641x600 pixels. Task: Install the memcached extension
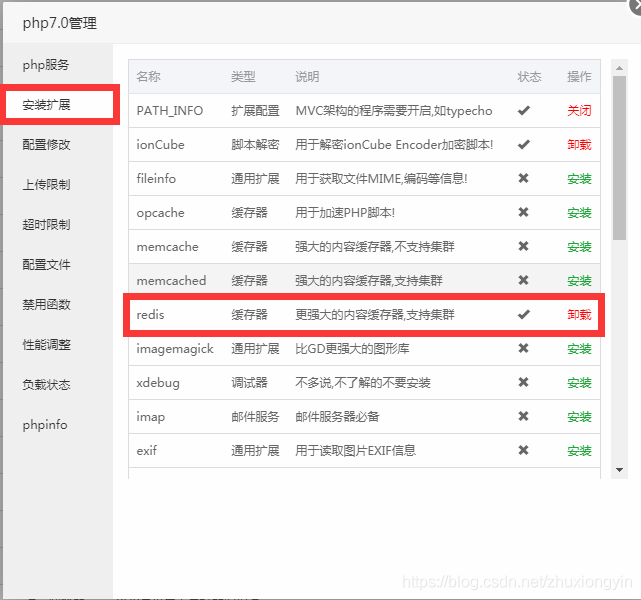pos(579,281)
